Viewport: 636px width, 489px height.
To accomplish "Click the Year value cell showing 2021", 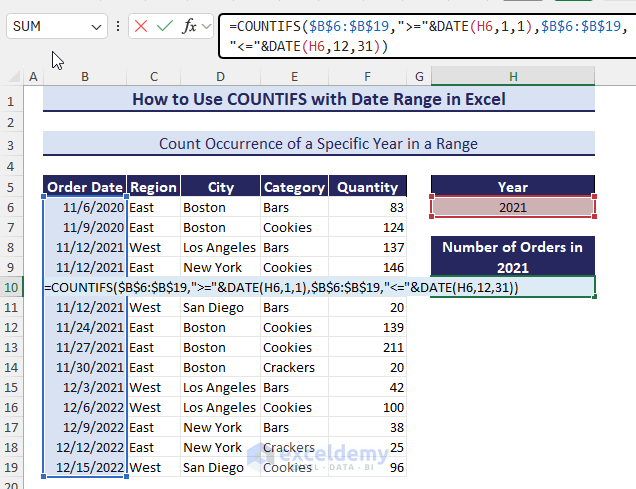I will (512, 207).
